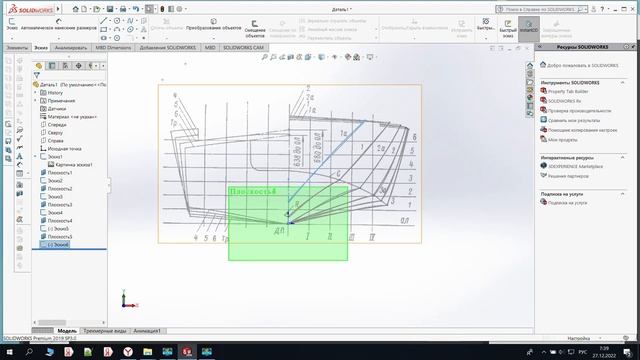640x360 pixels.
Task: Click Преобразование объектов convert entities tool
Action: pyautogui.click(x=213, y=24)
